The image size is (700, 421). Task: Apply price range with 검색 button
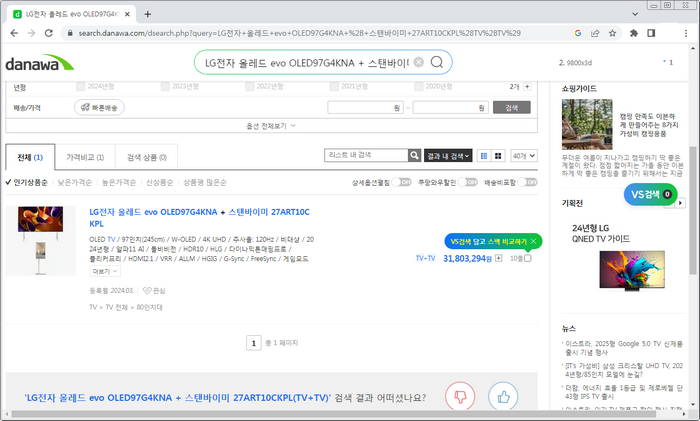512,108
